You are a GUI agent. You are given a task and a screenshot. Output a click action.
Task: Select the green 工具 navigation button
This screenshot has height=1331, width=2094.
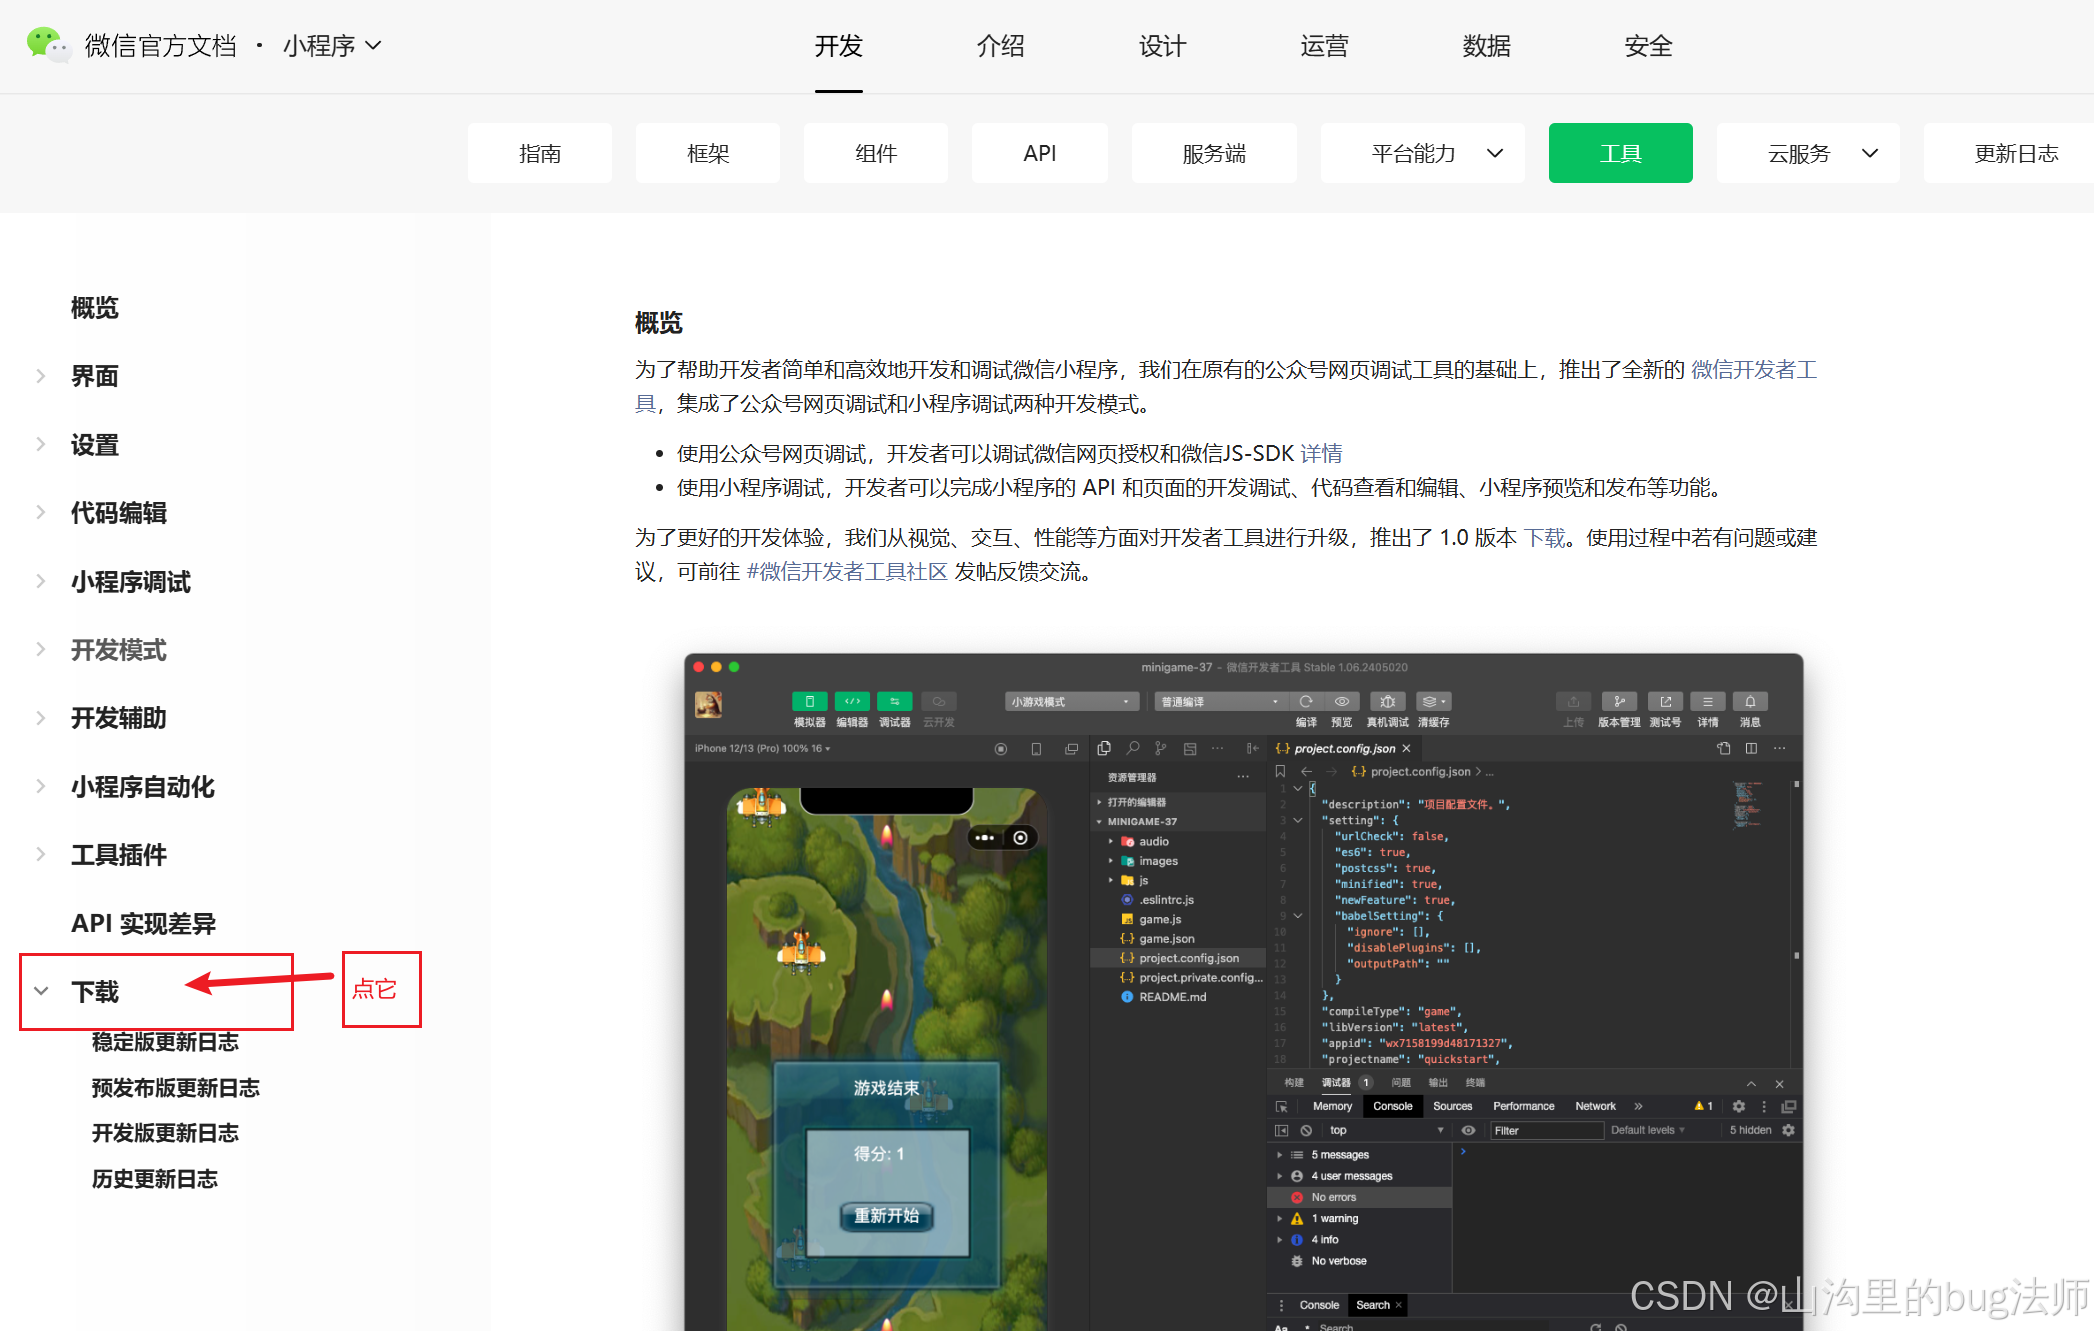pyautogui.click(x=1620, y=153)
